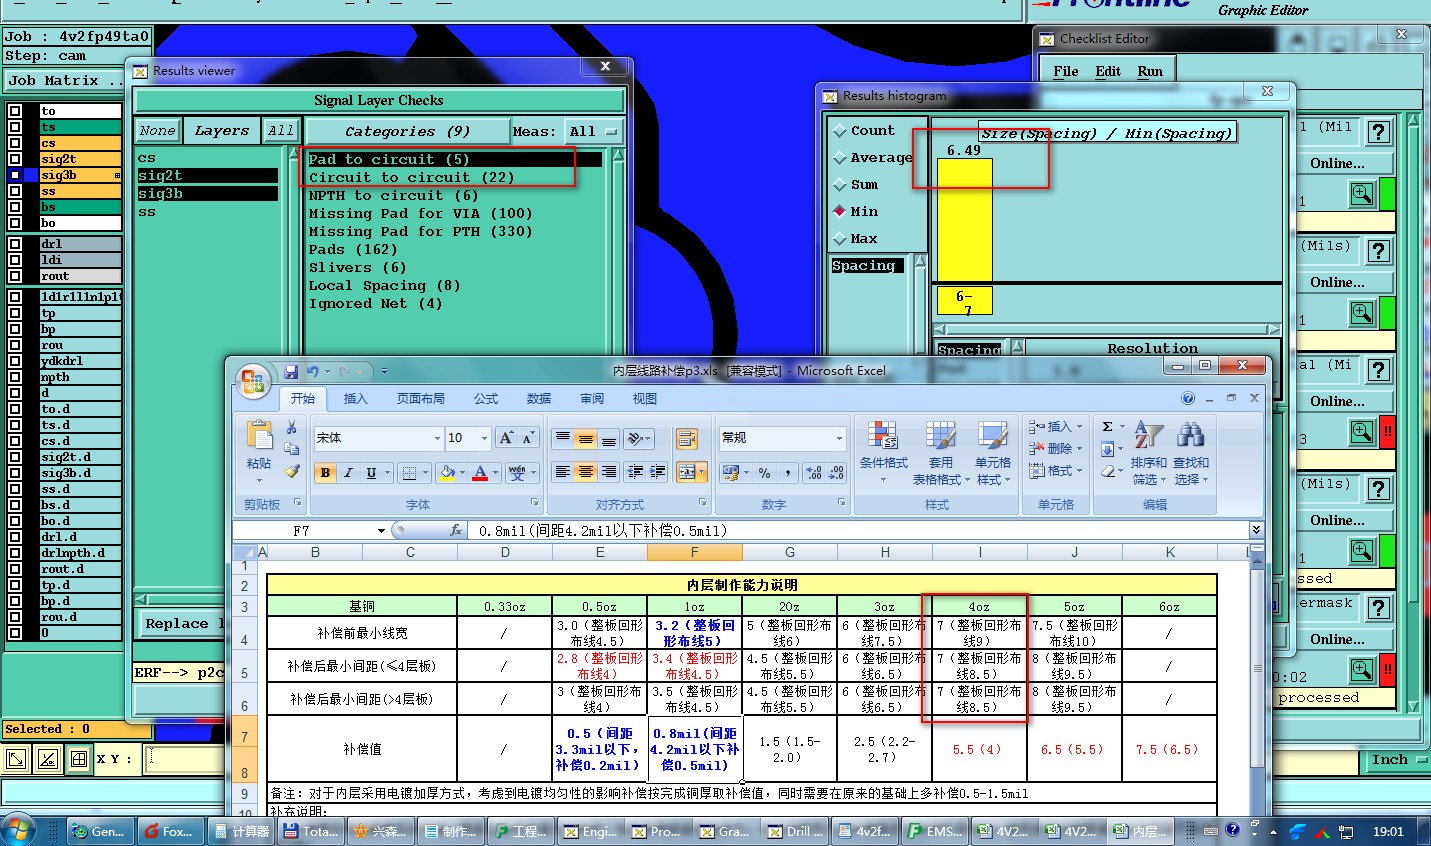This screenshot has width=1431, height=846.
Task: Click fill color bucket icon
Action: (448, 473)
